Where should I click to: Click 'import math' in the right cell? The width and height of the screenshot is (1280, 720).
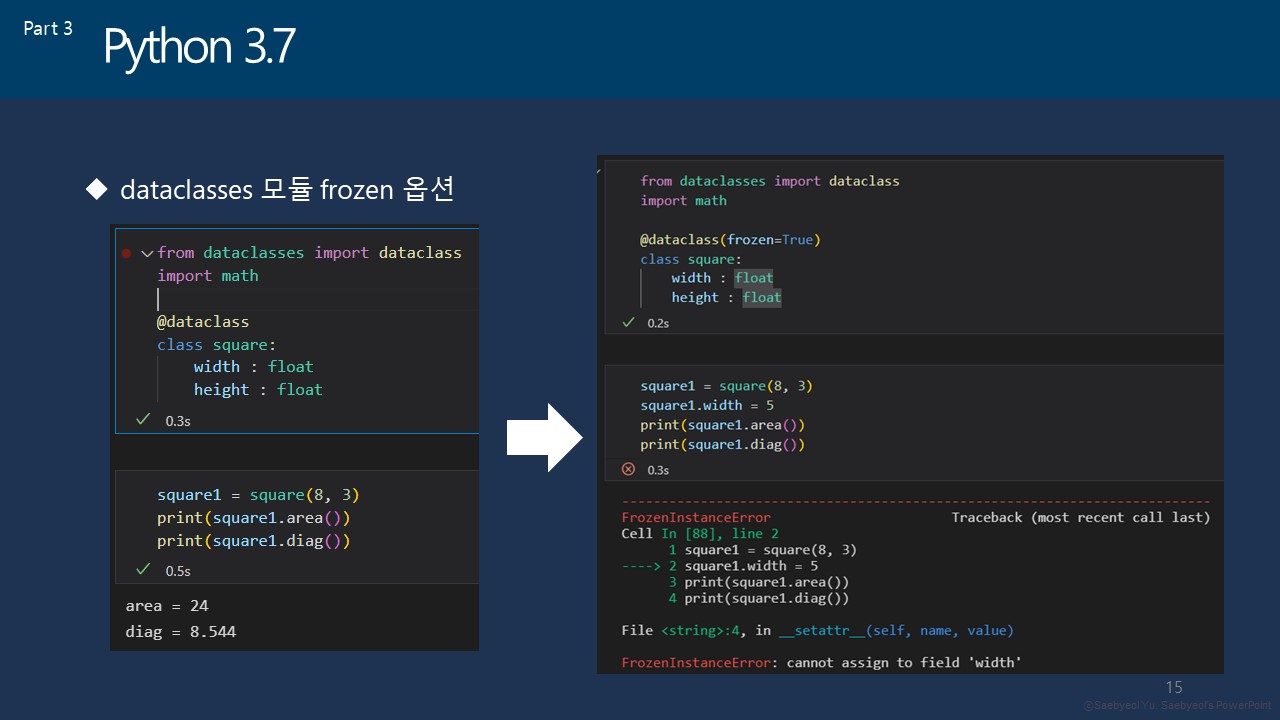pyautogui.click(x=684, y=200)
